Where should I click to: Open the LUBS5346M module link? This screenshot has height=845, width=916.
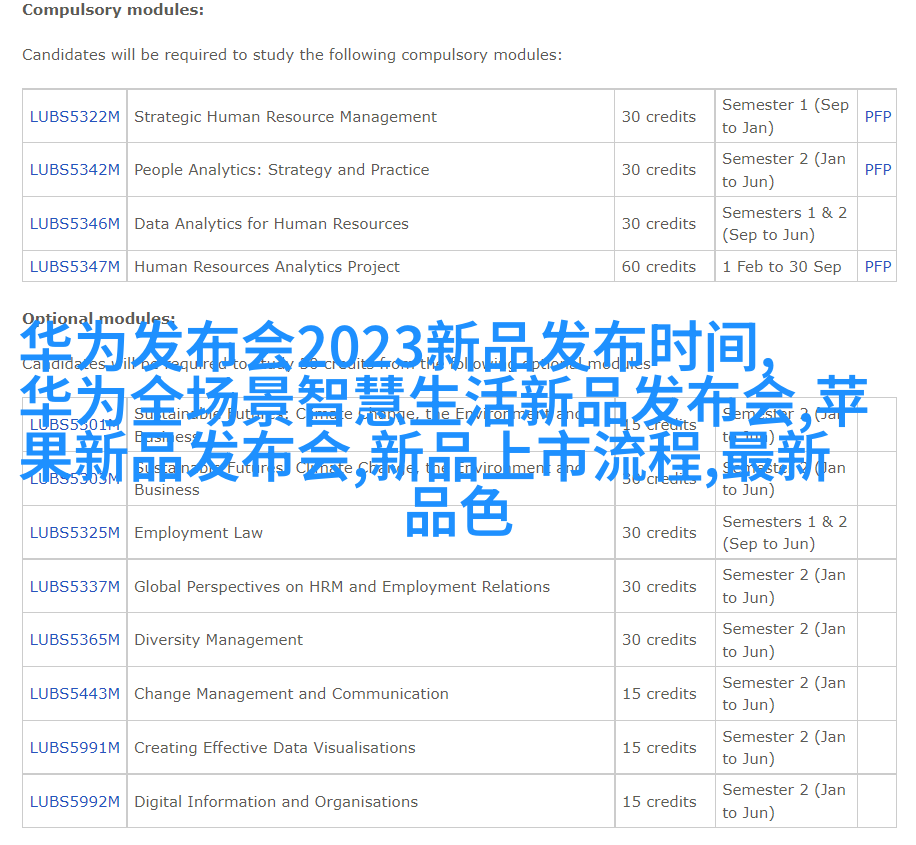75,224
